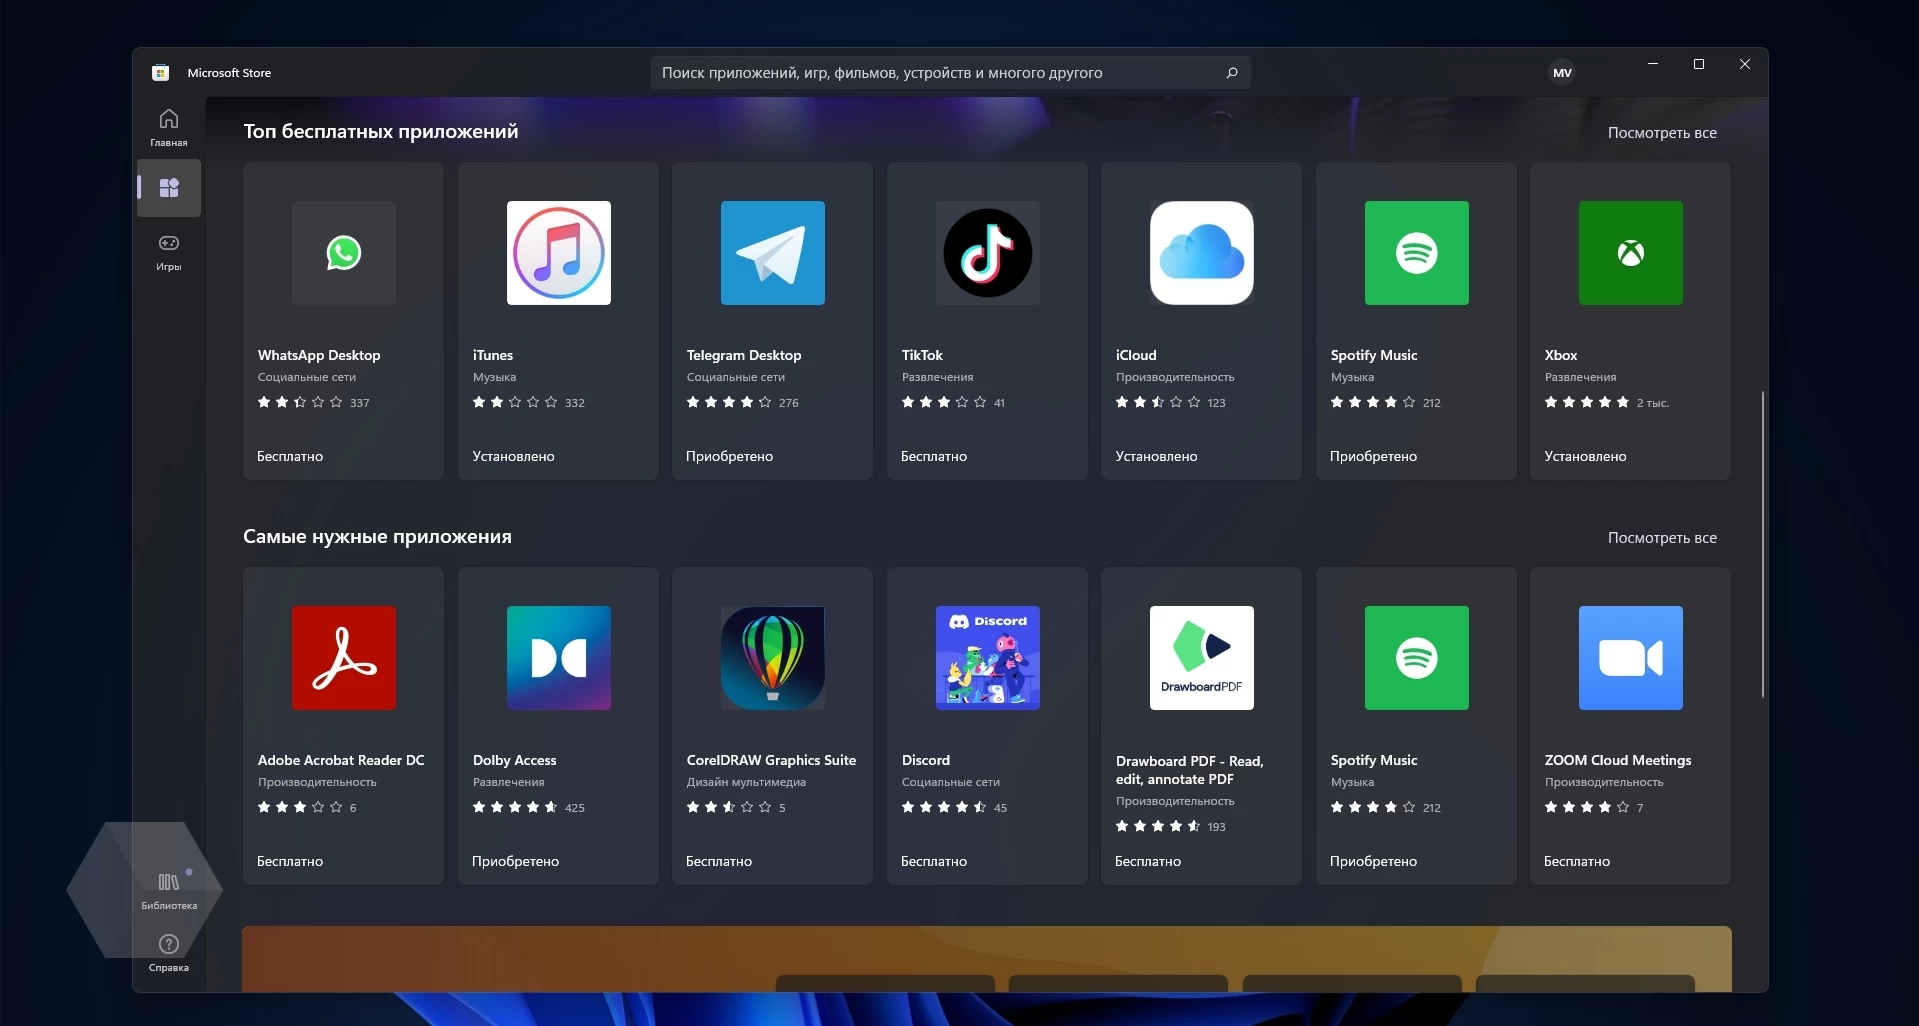This screenshot has height=1026, width=1919.
Task: Click Приобретено on Dolby Access card
Action: 515,861
